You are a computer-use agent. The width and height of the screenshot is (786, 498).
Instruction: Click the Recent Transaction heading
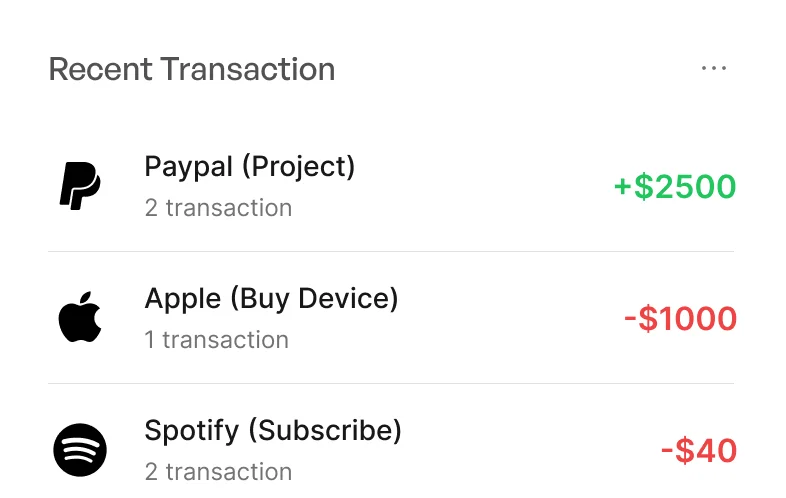pyautogui.click(x=192, y=69)
